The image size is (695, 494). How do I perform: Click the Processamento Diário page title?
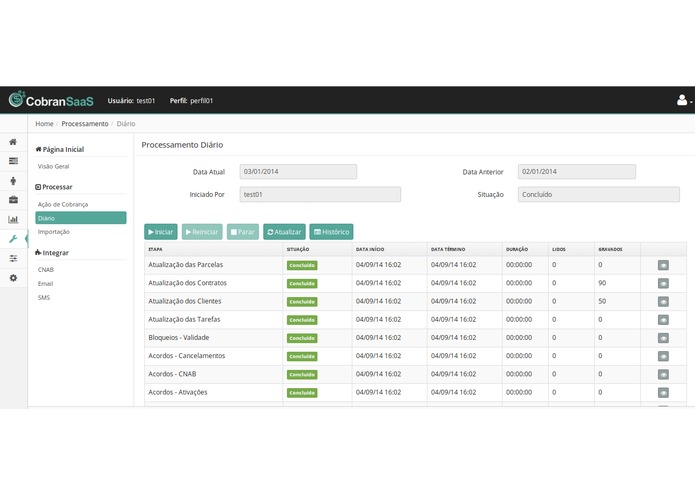(182, 145)
